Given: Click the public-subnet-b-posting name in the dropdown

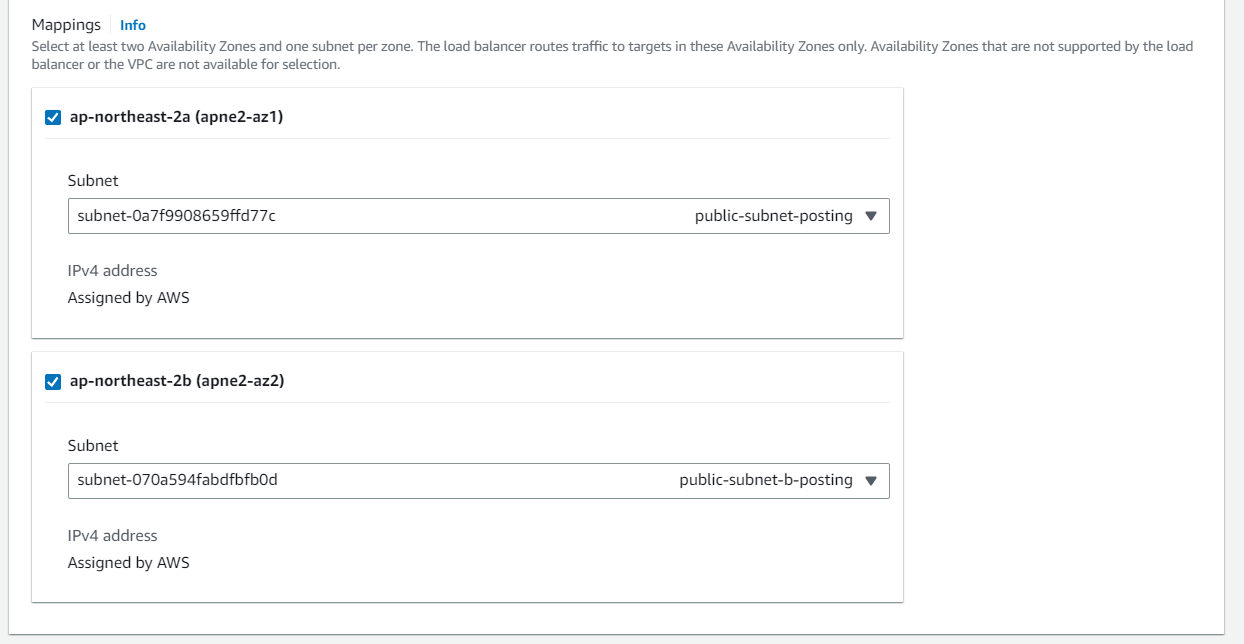Looking at the screenshot, I should click(765, 480).
